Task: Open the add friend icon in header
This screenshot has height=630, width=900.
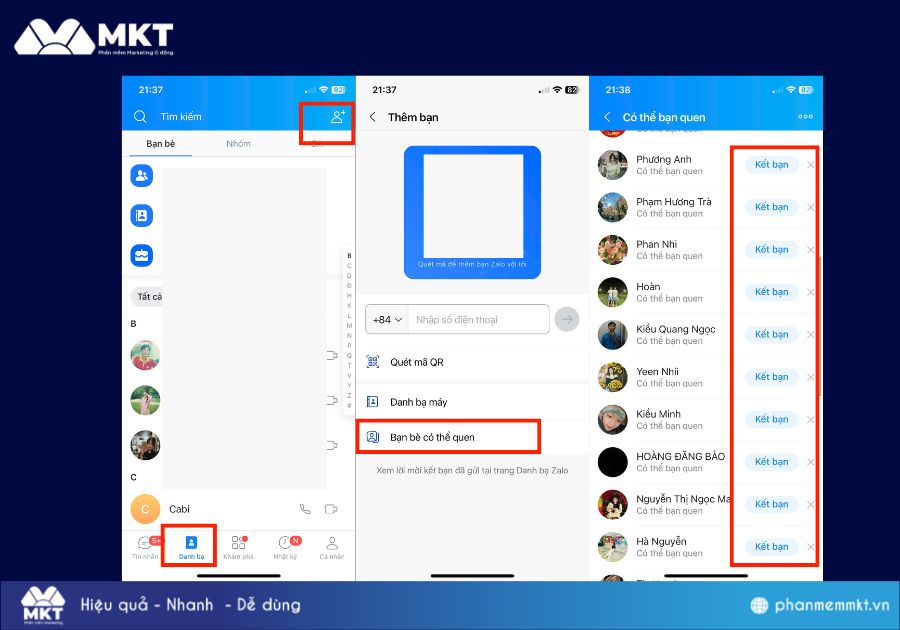Action: (x=338, y=116)
